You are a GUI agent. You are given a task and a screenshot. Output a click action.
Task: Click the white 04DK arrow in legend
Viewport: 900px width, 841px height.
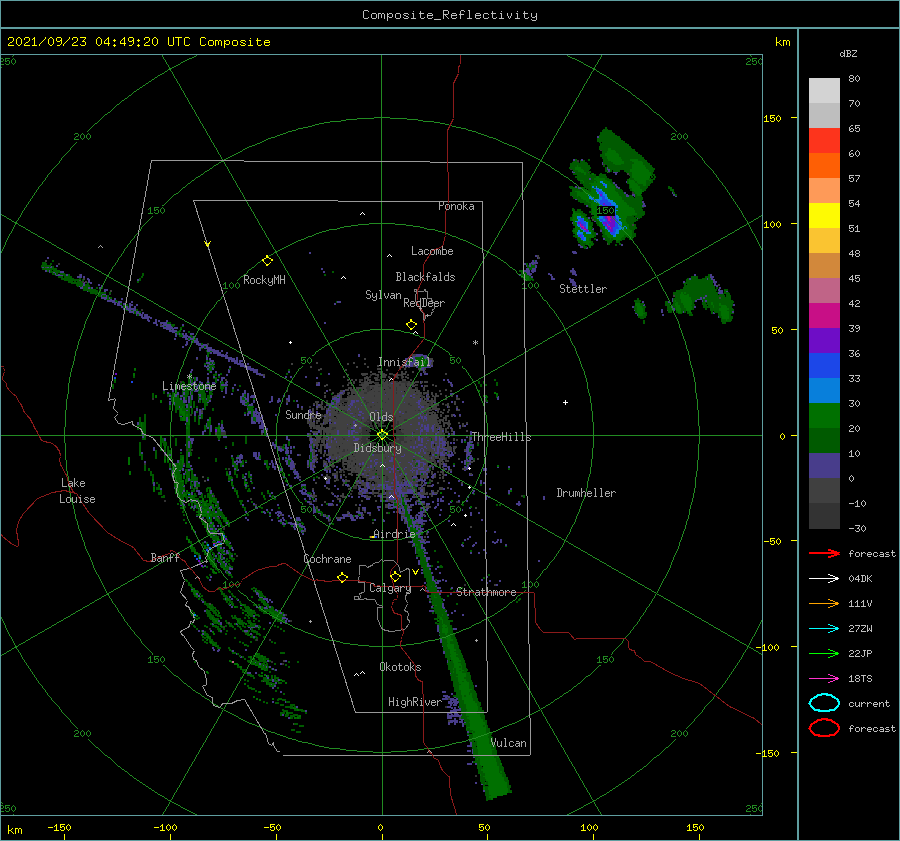[824, 578]
